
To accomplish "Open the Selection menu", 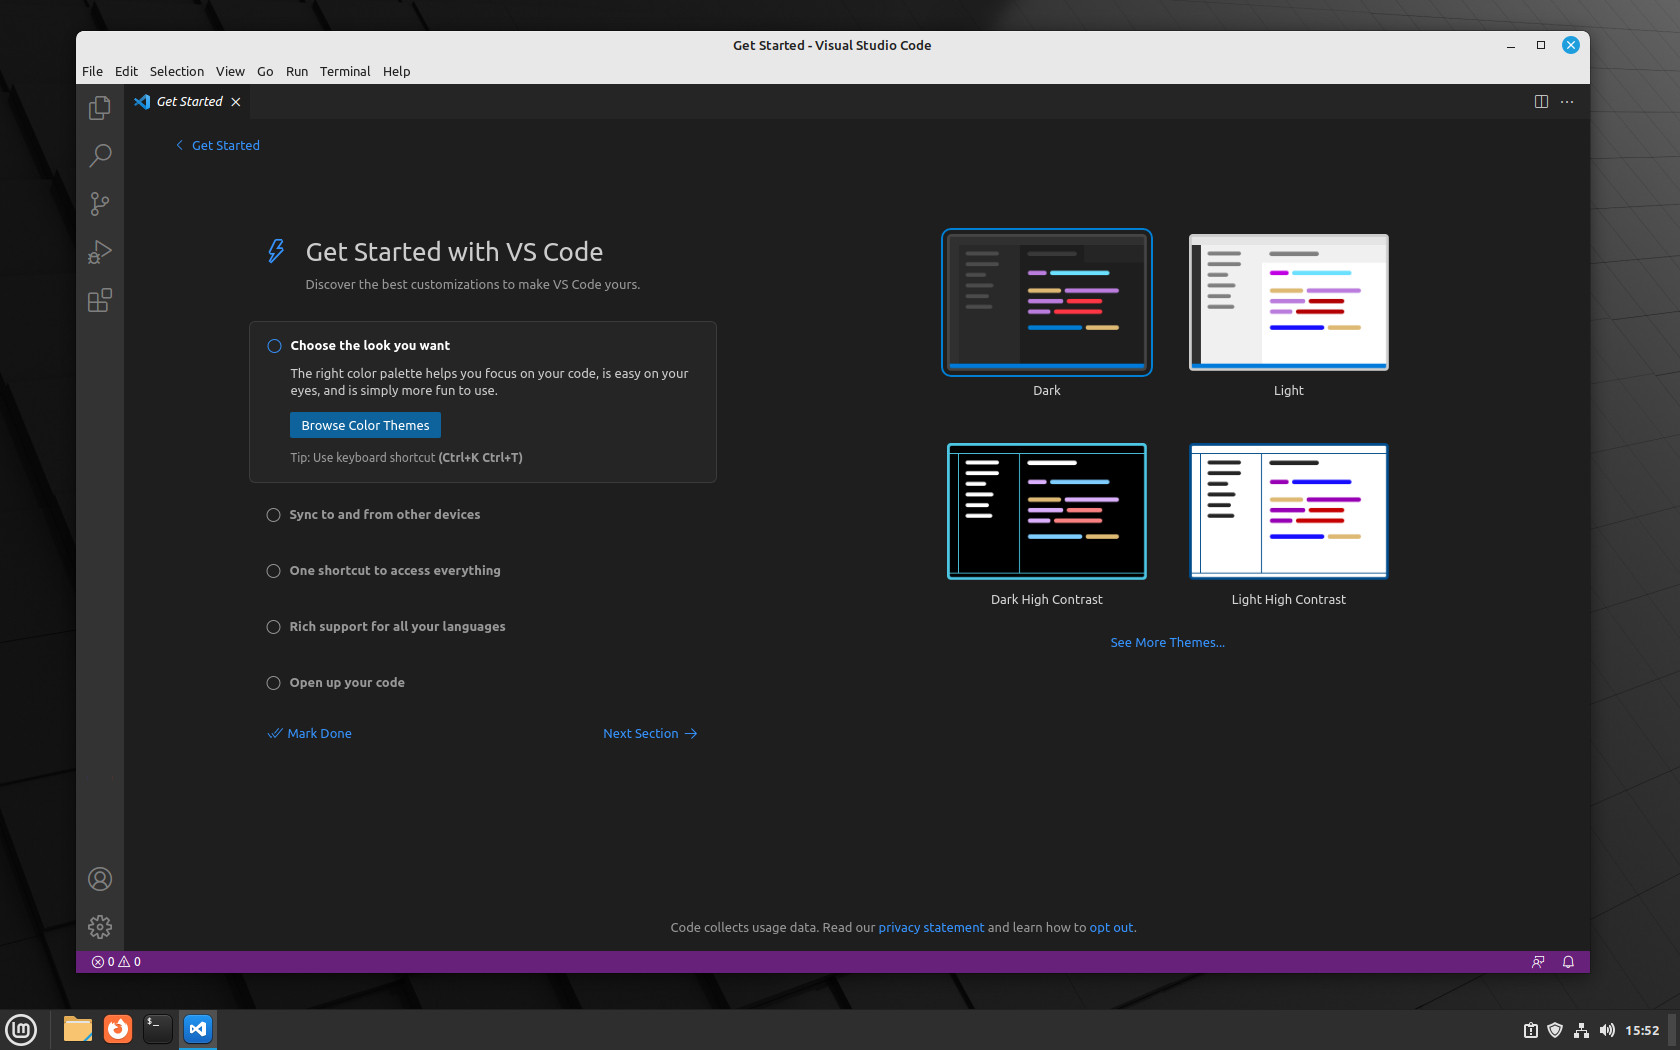I will point(177,72).
